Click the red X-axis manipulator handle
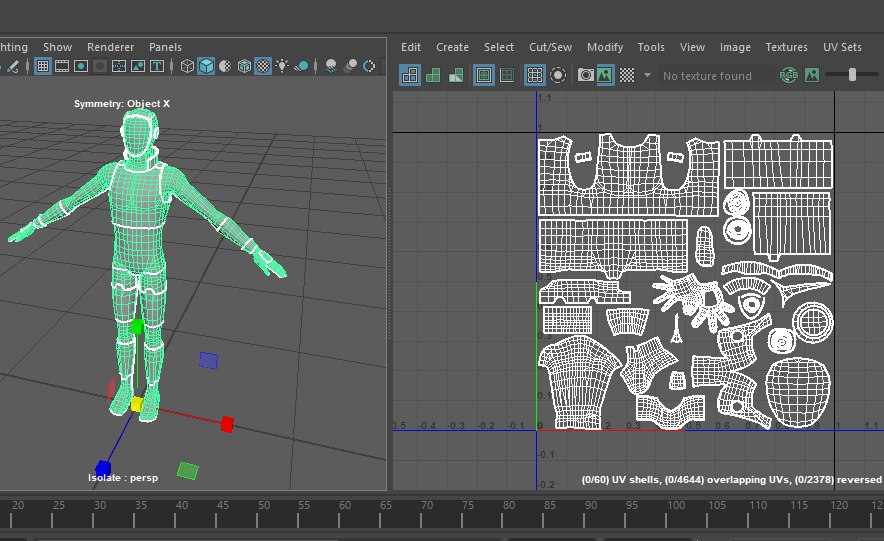Screen dimensions: 884x541 [x=227, y=424]
